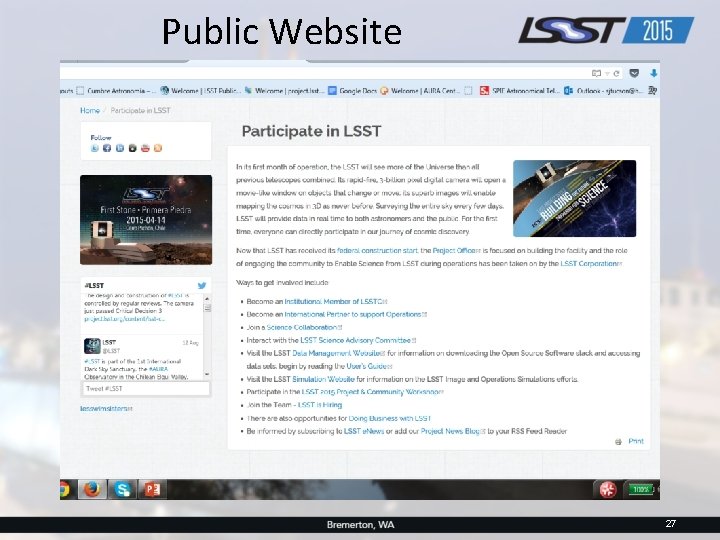
Task: Open the LinkedIn follow icon
Action: (x=120, y=148)
